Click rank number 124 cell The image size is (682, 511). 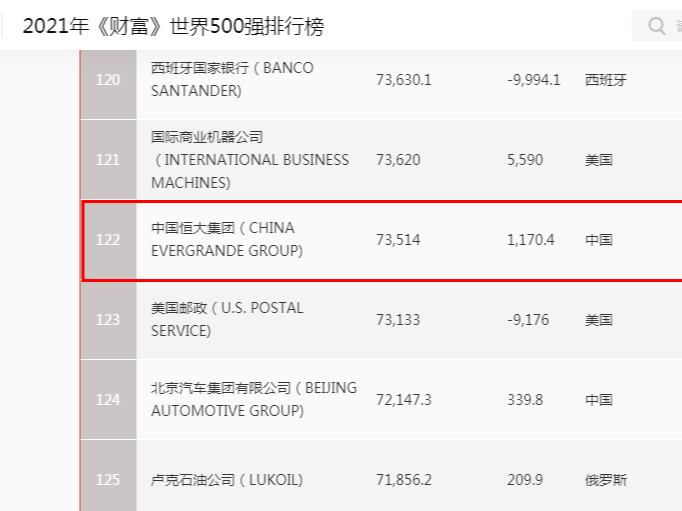click(108, 400)
